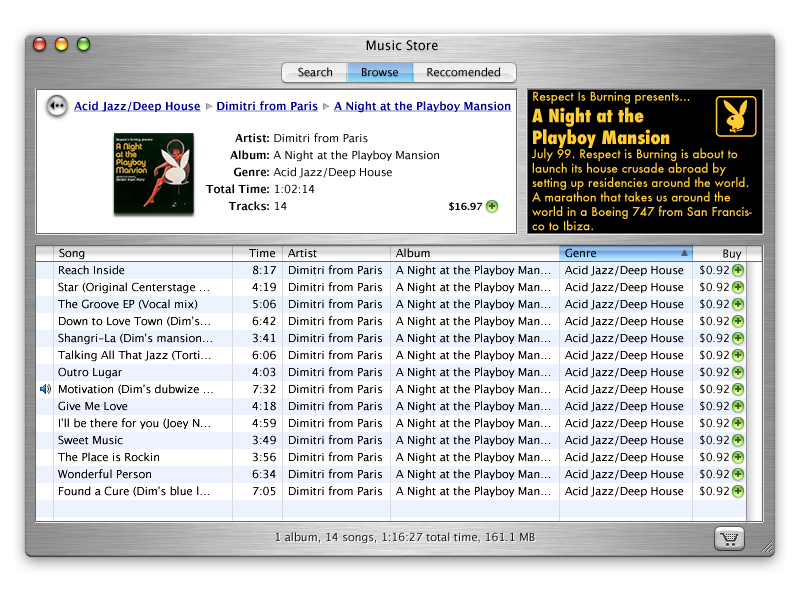Click the window resize grip corner
The image size is (800, 600).
click(767, 547)
